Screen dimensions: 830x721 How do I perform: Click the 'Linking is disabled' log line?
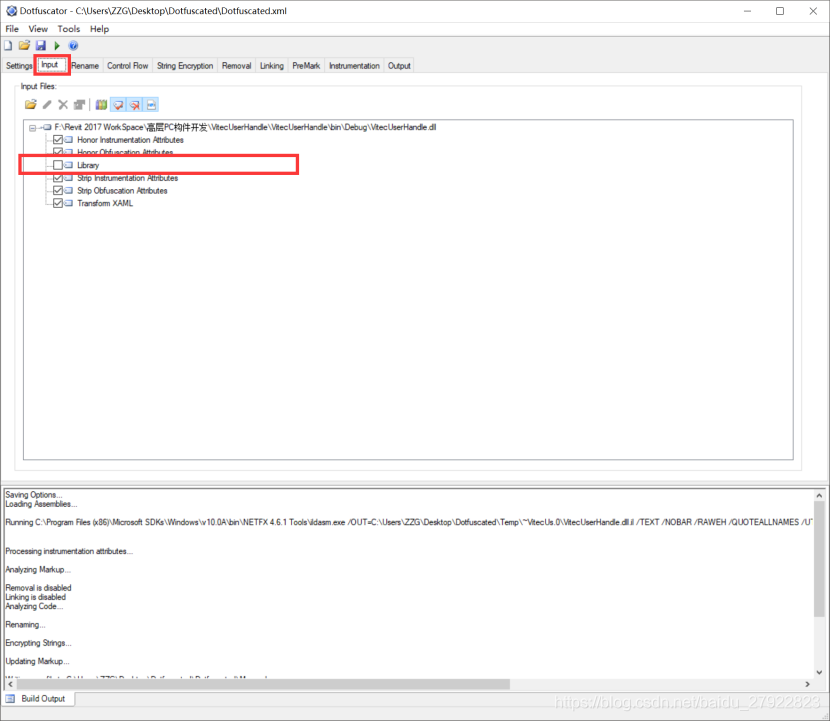point(35,597)
